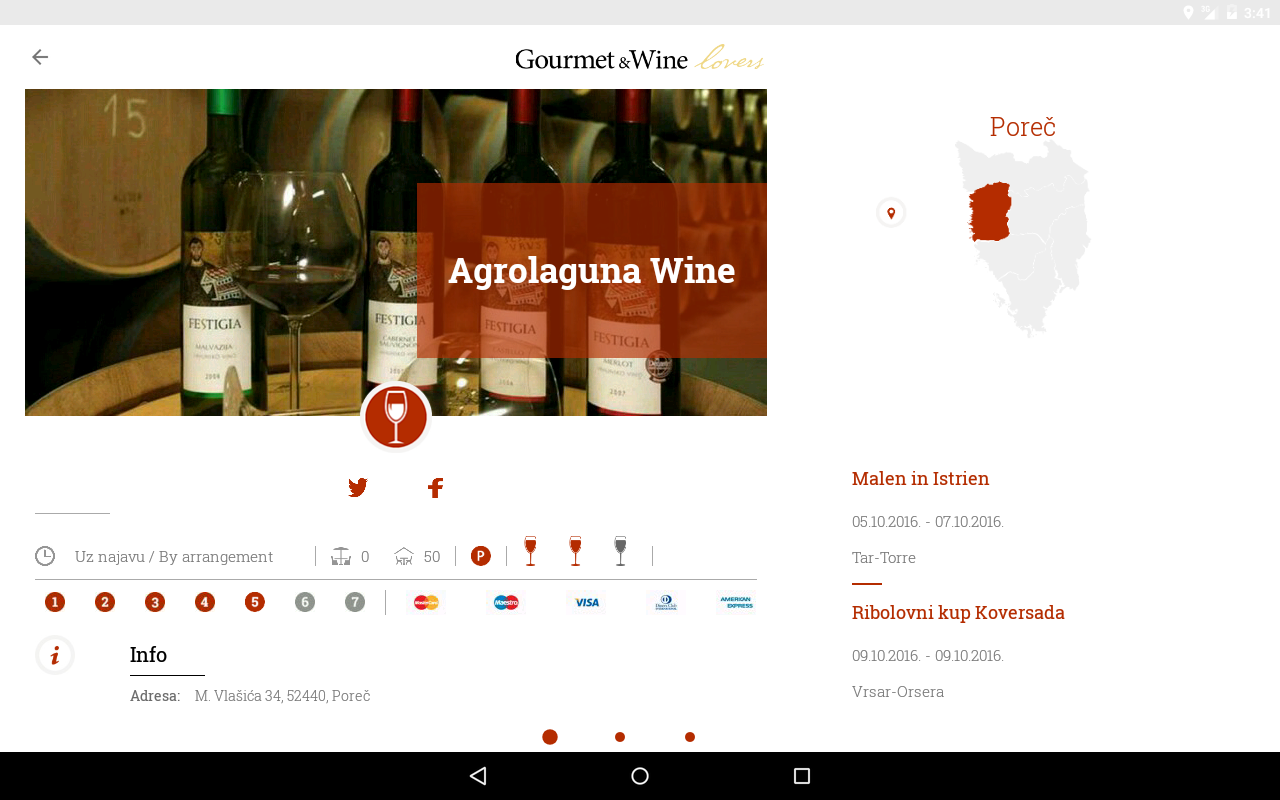Tap Android recent apps button
This screenshot has height=800, width=1280.
click(x=801, y=776)
